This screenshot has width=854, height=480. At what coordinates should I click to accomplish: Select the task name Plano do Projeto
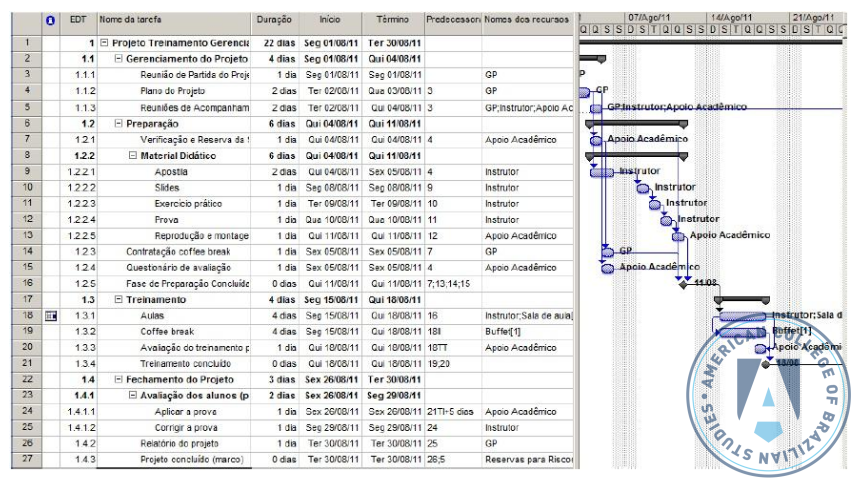click(173, 91)
